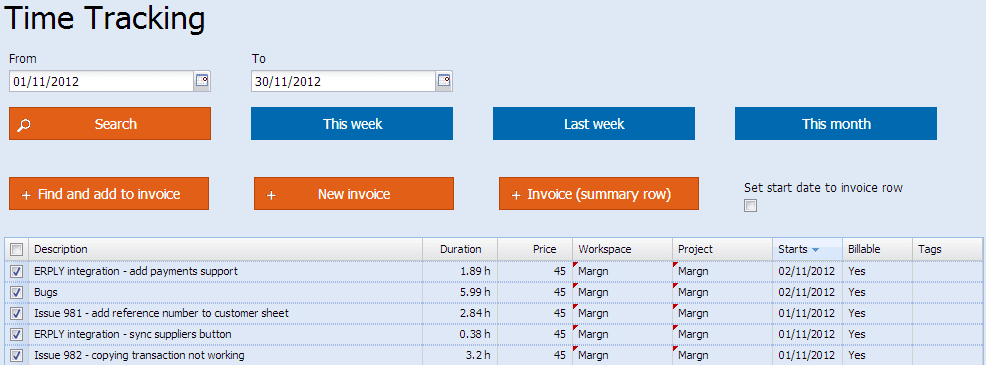Uncheck the Issue 981 row checkbox

pos(17,313)
